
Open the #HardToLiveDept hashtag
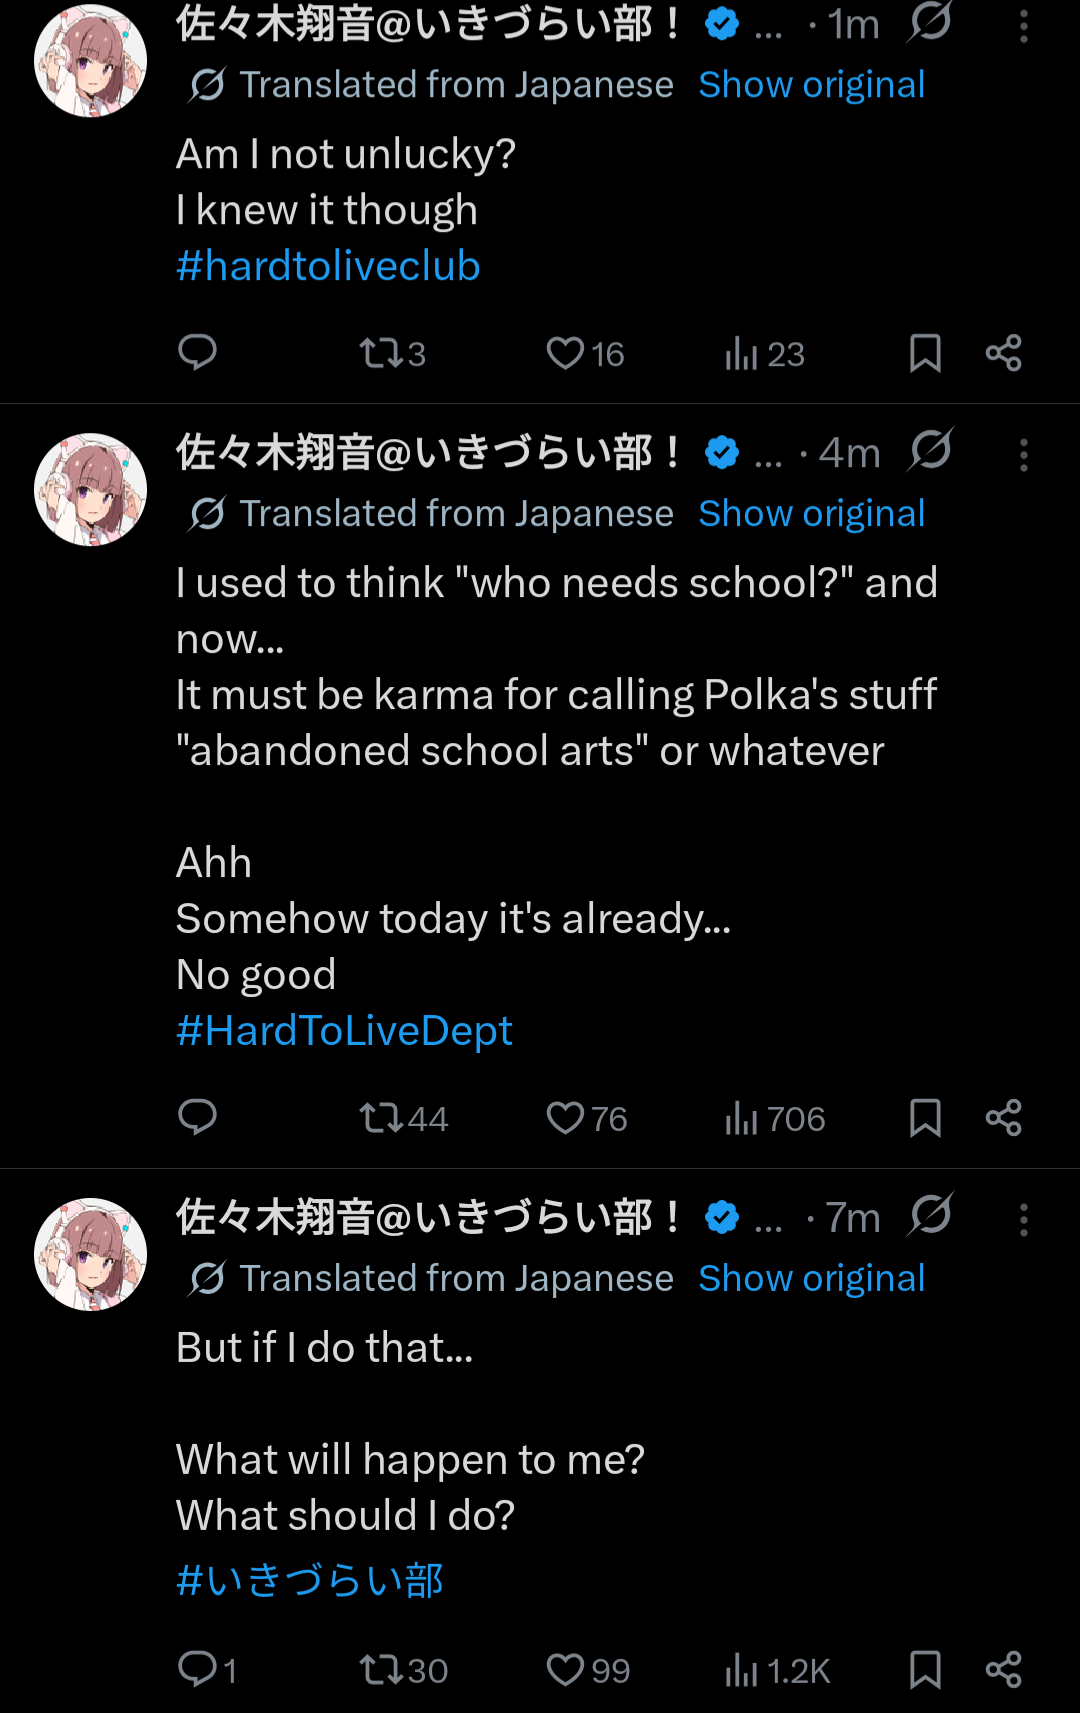pos(344,1031)
